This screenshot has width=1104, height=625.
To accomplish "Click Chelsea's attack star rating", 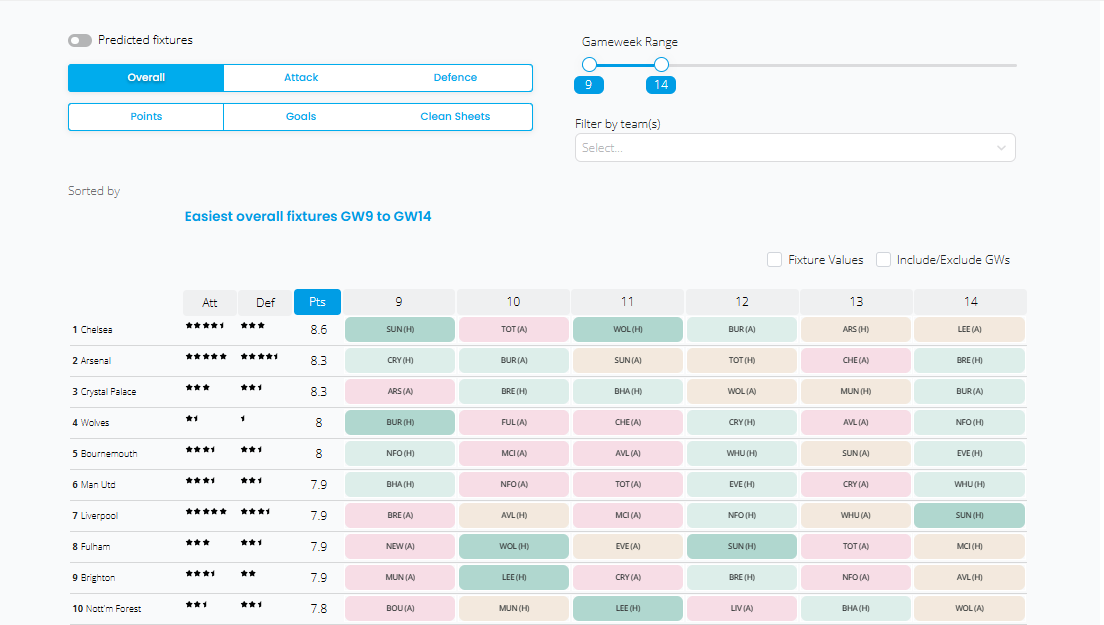I will (205, 326).
